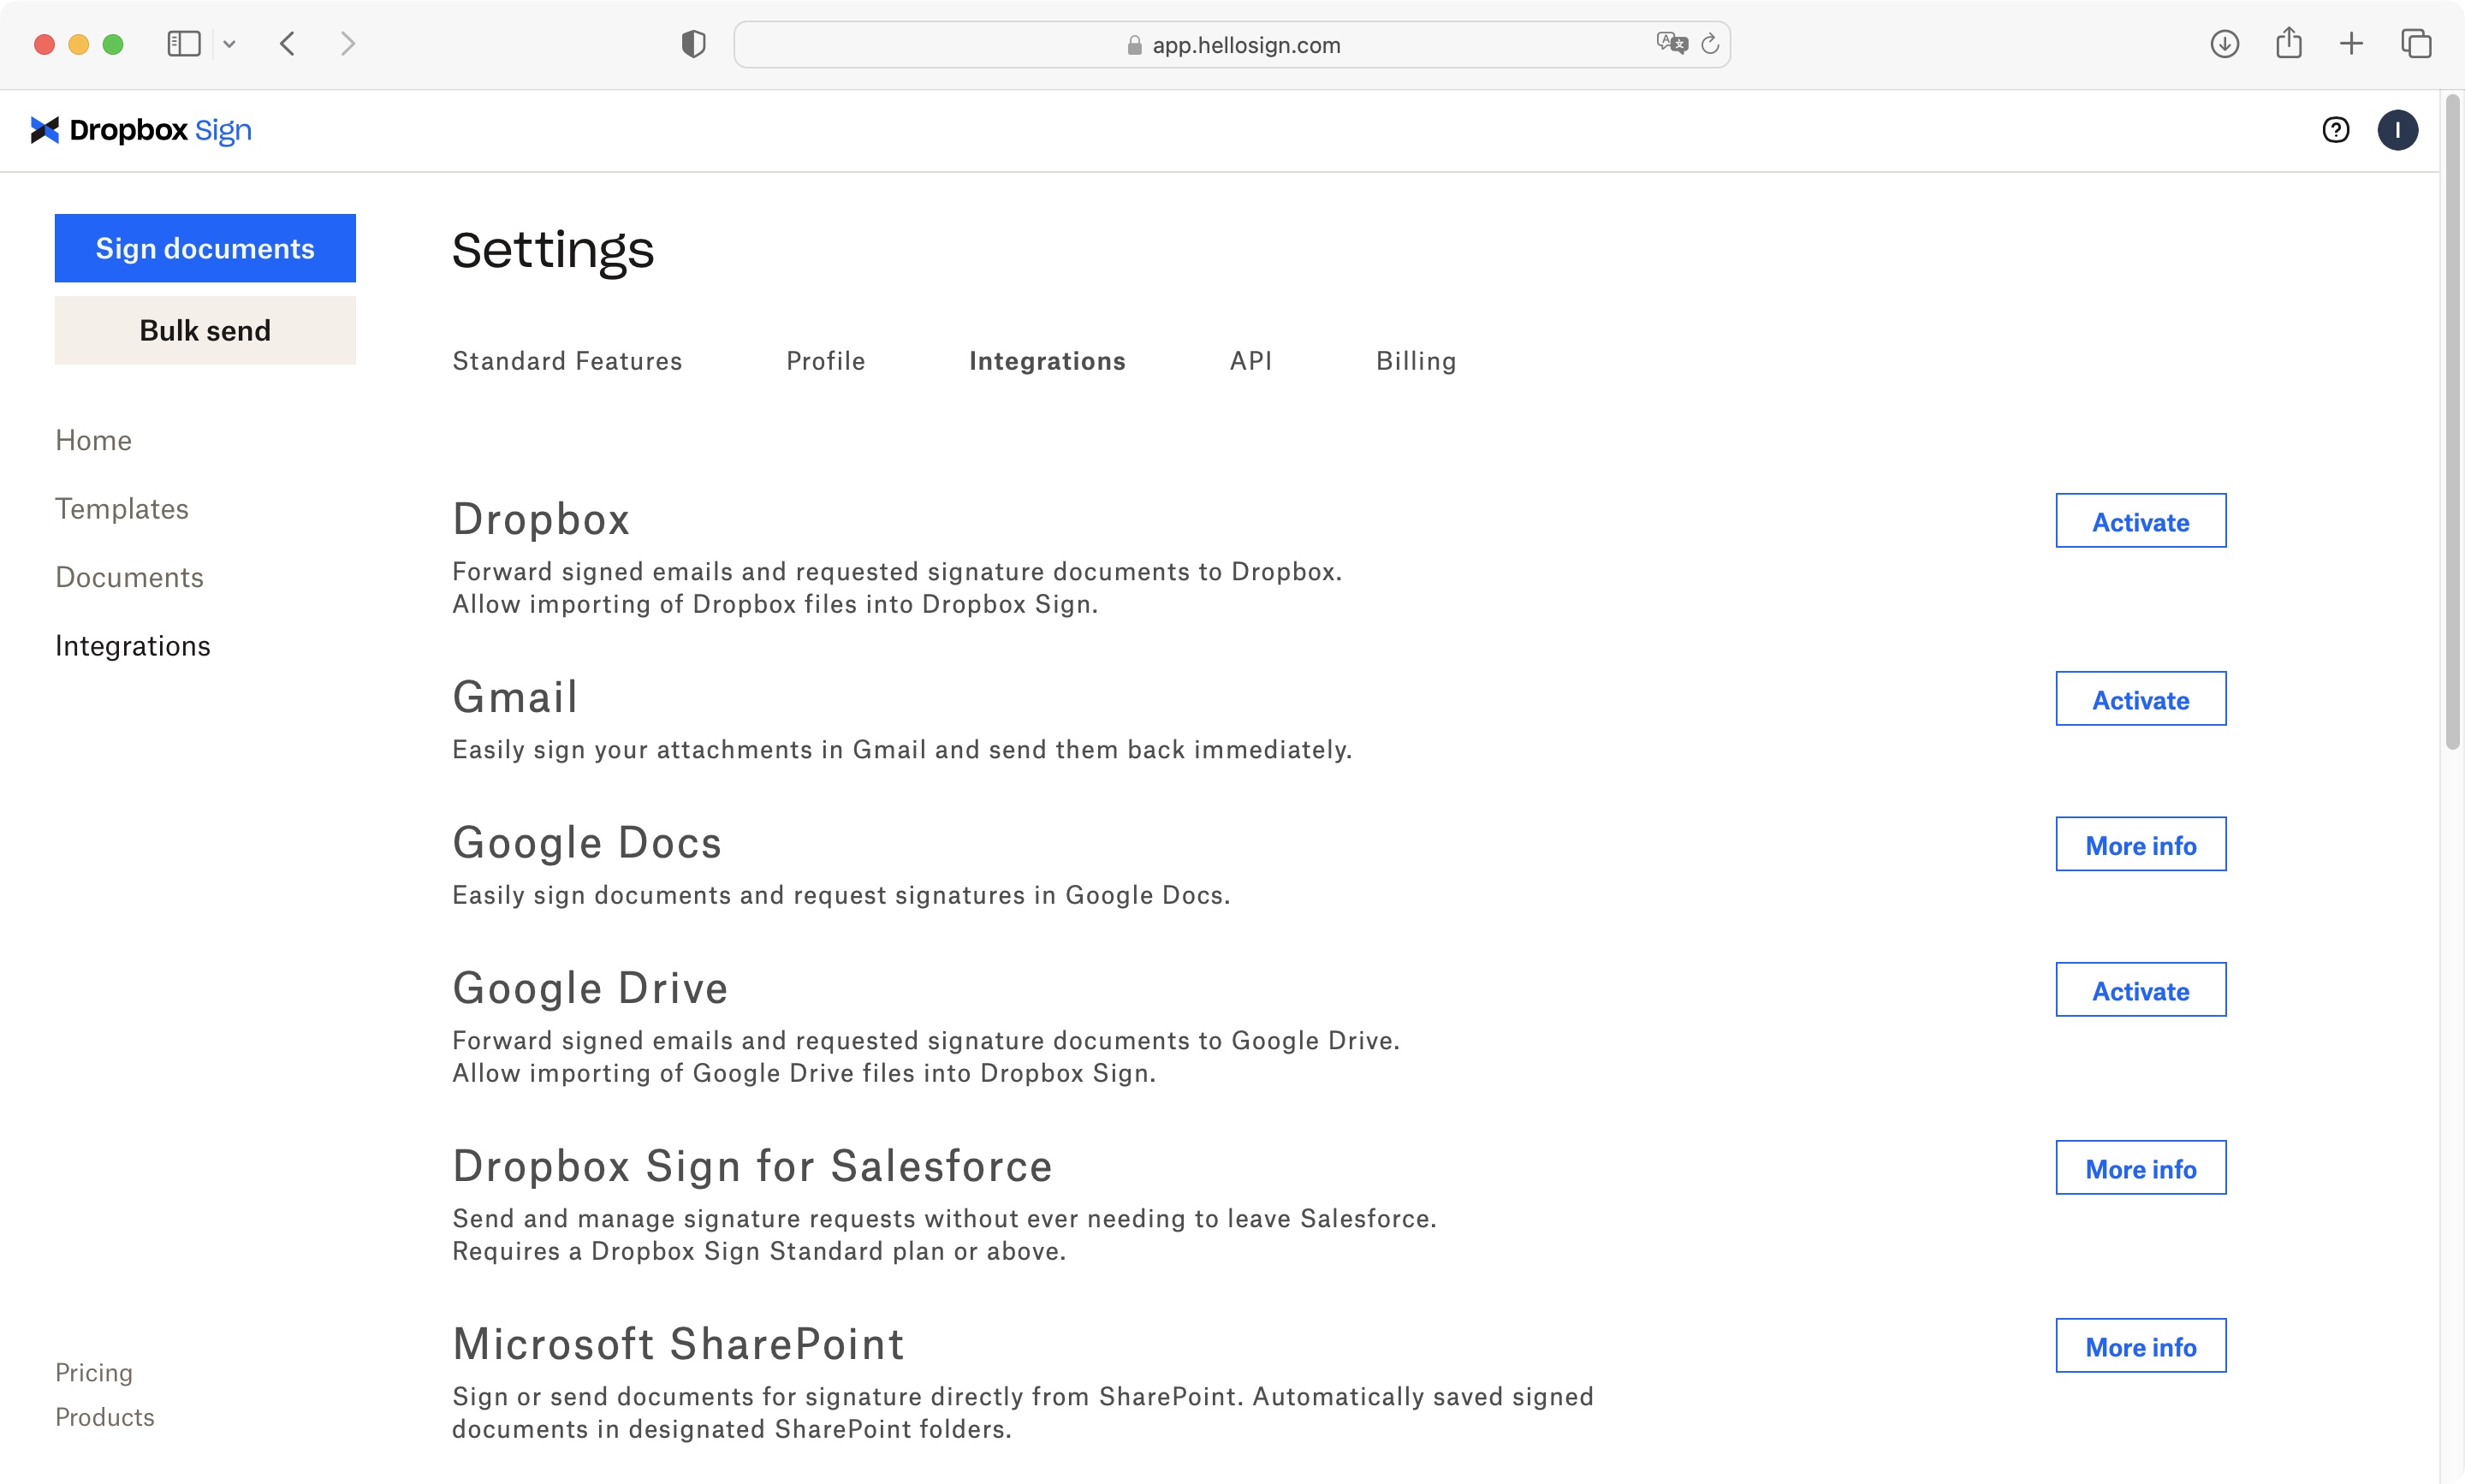This screenshot has width=2465, height=1484.
Task: Click the page vertical scrollbar
Action: tap(2451, 424)
